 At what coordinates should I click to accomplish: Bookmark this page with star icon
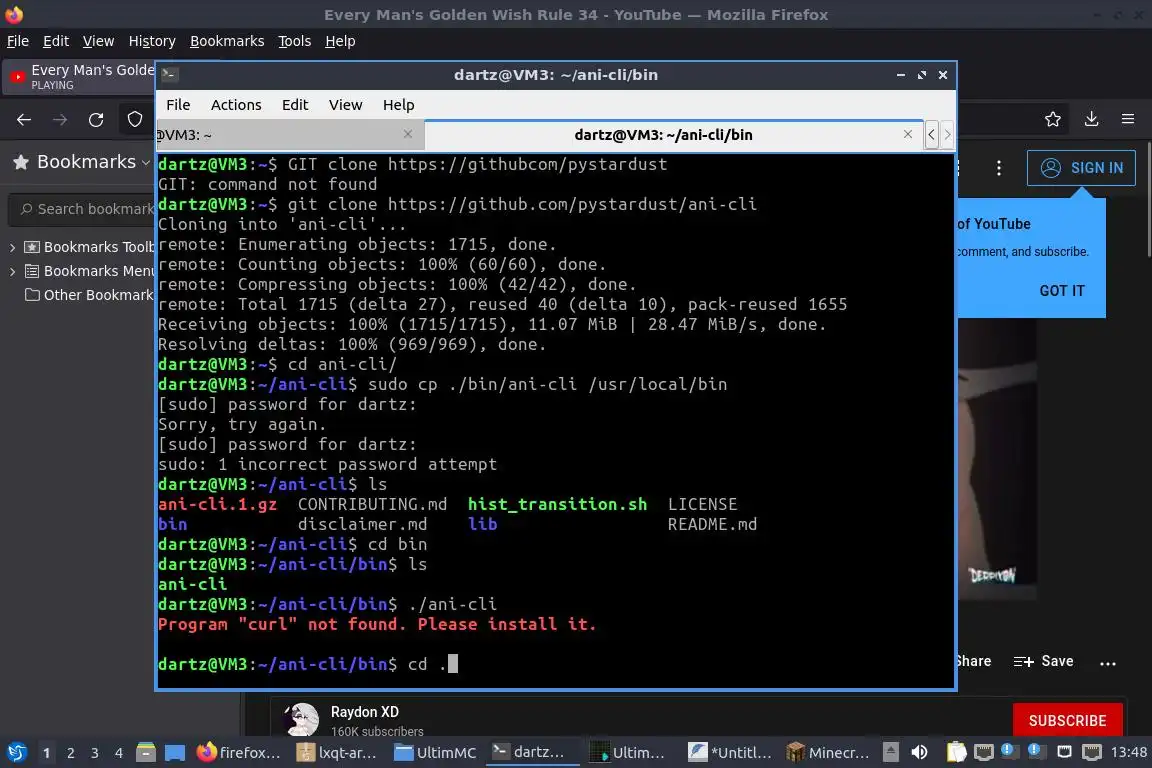click(1053, 119)
